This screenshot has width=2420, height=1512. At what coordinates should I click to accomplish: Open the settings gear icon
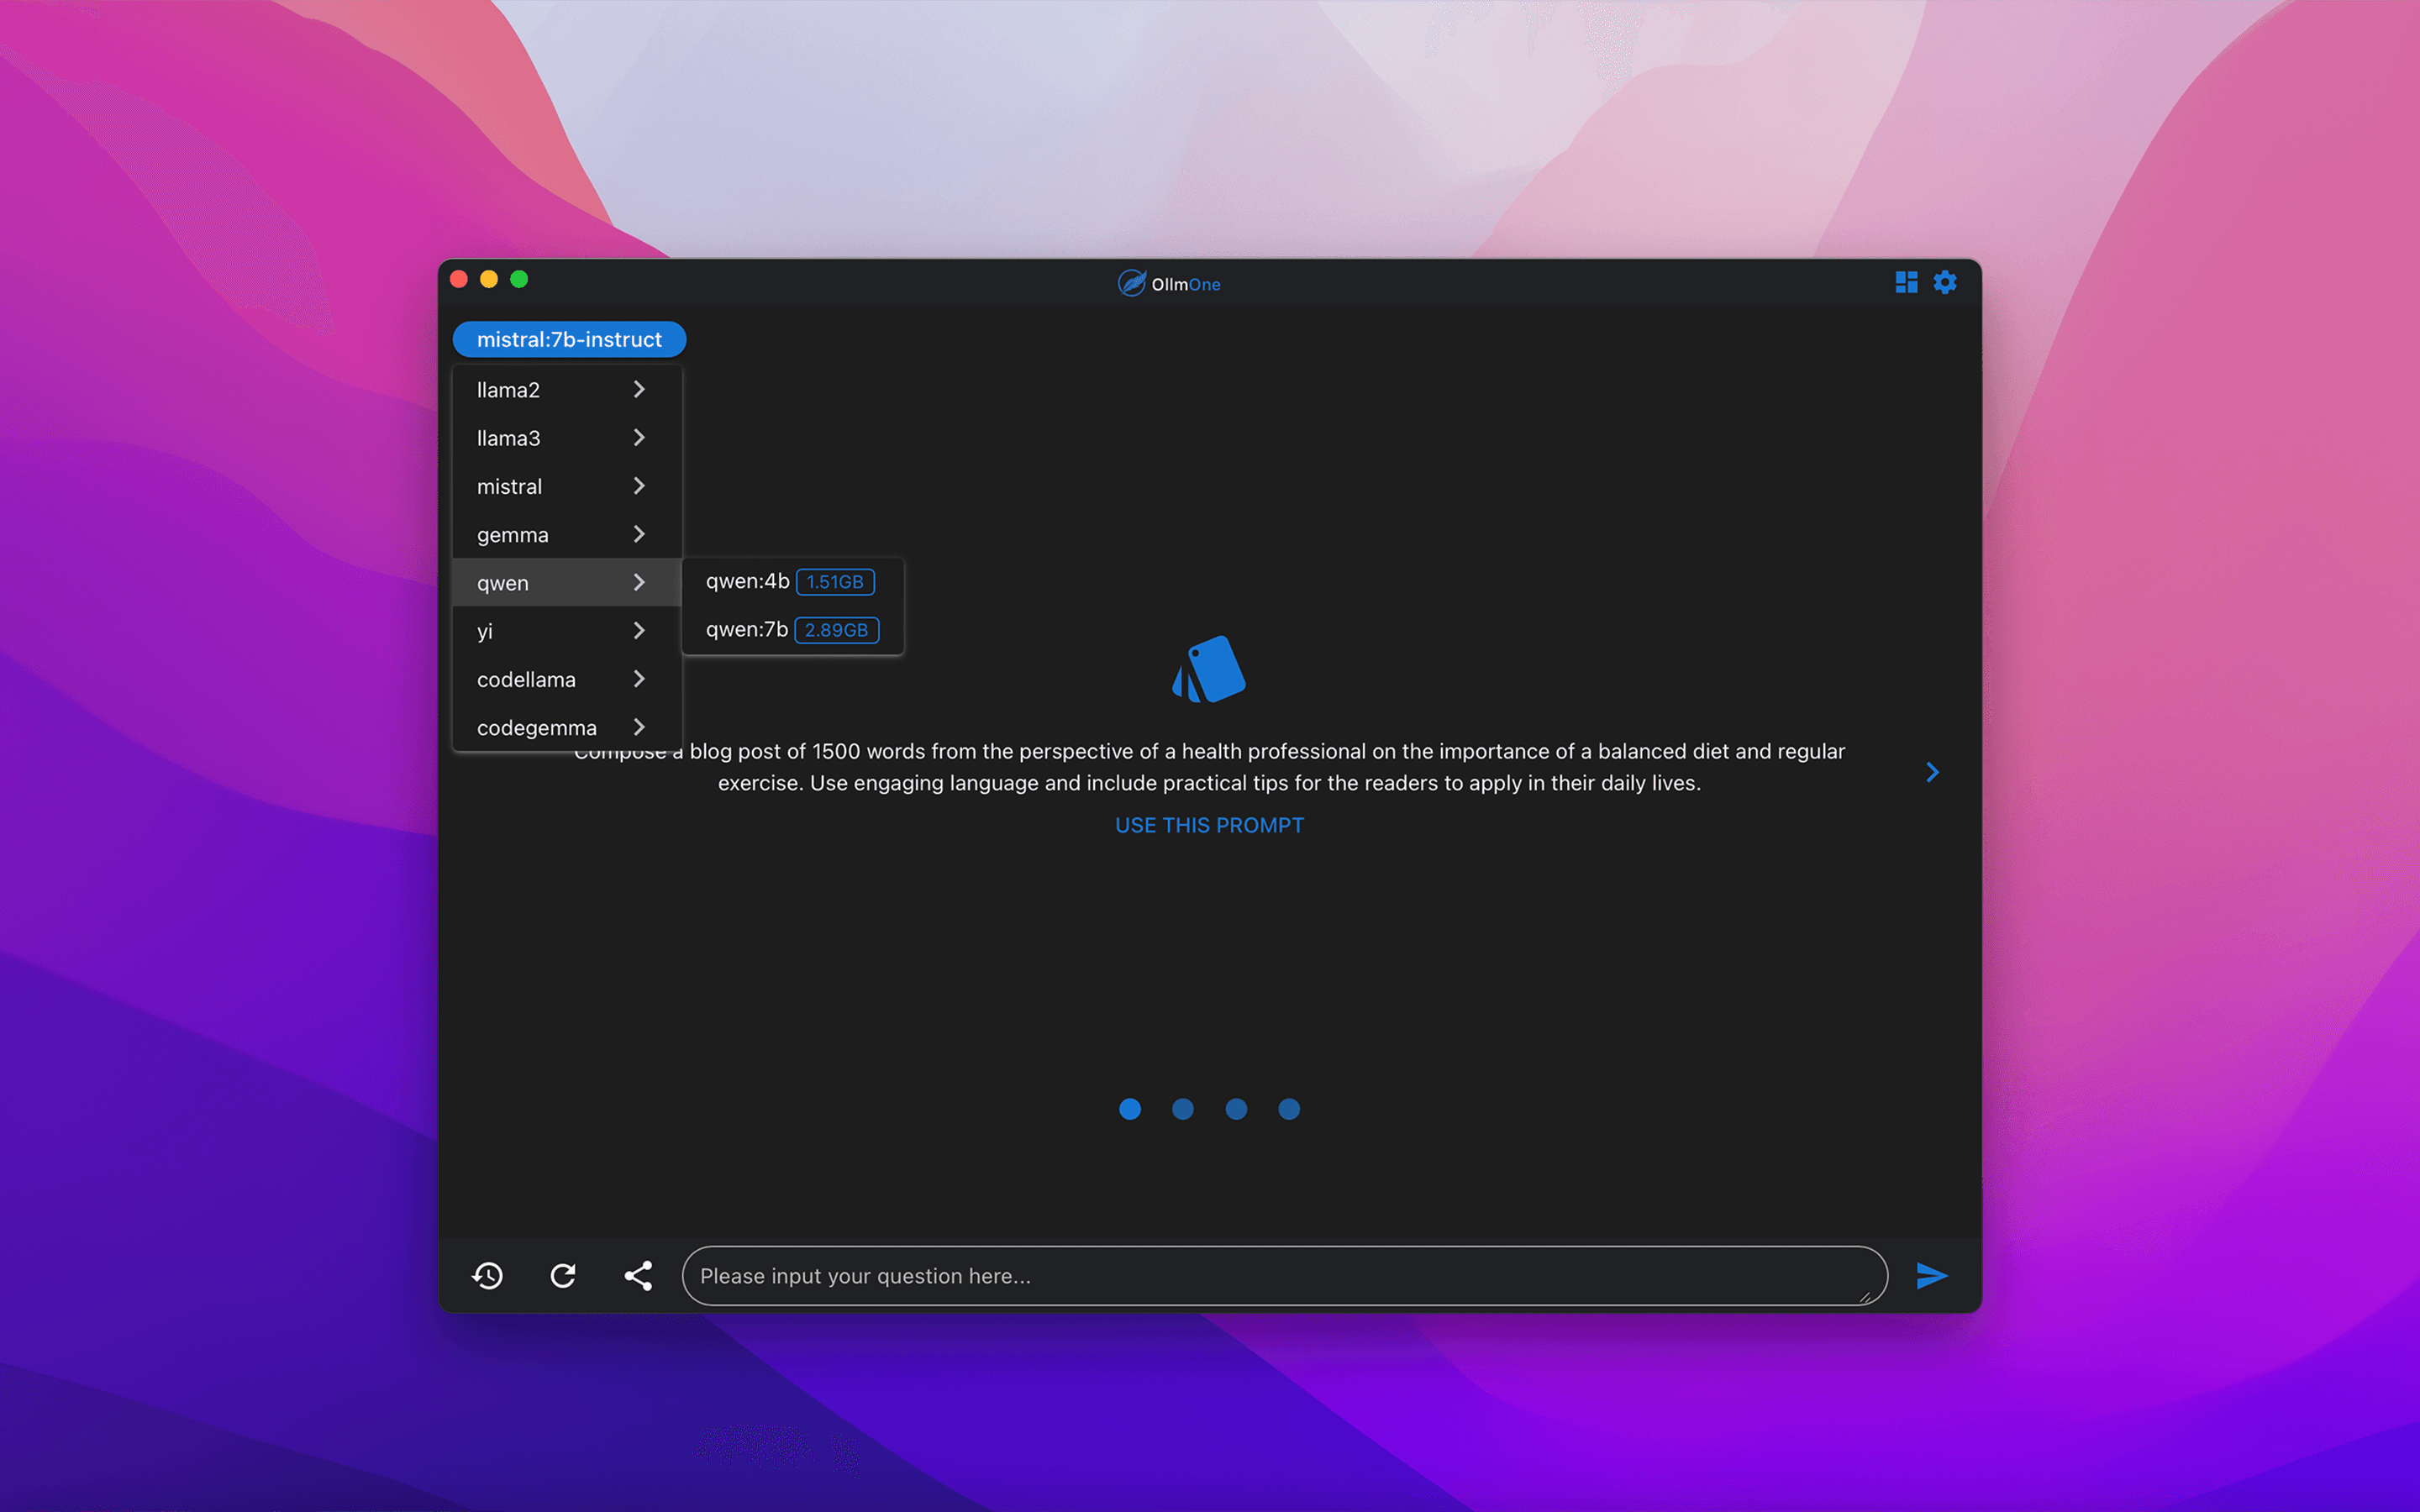(1944, 283)
